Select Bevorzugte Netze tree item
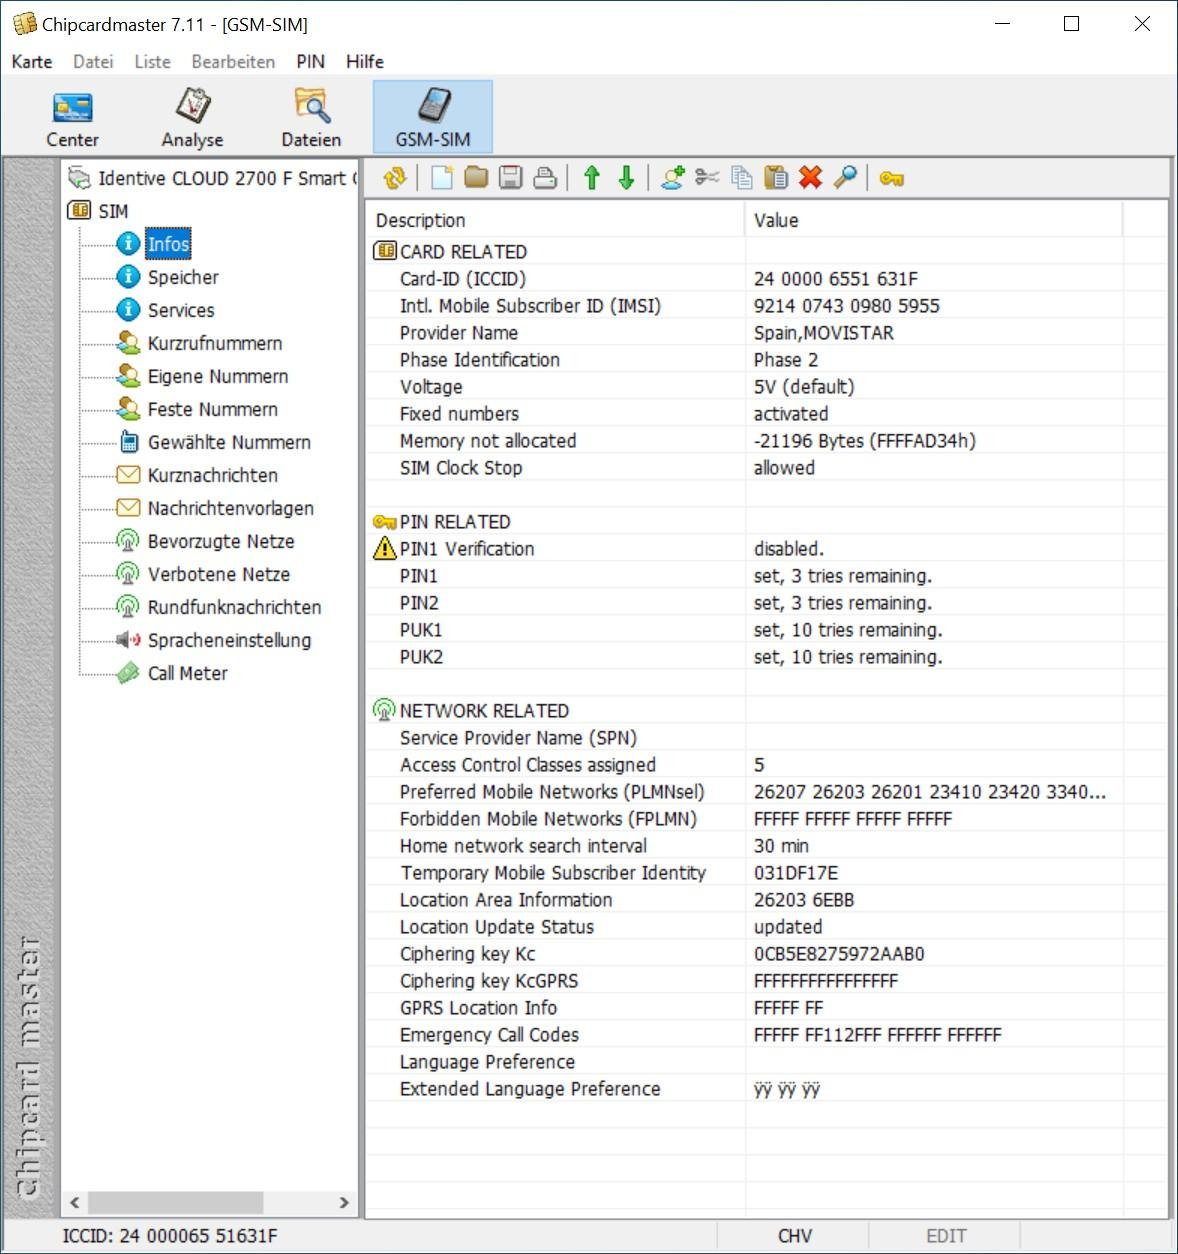1178x1254 pixels. tap(220, 541)
